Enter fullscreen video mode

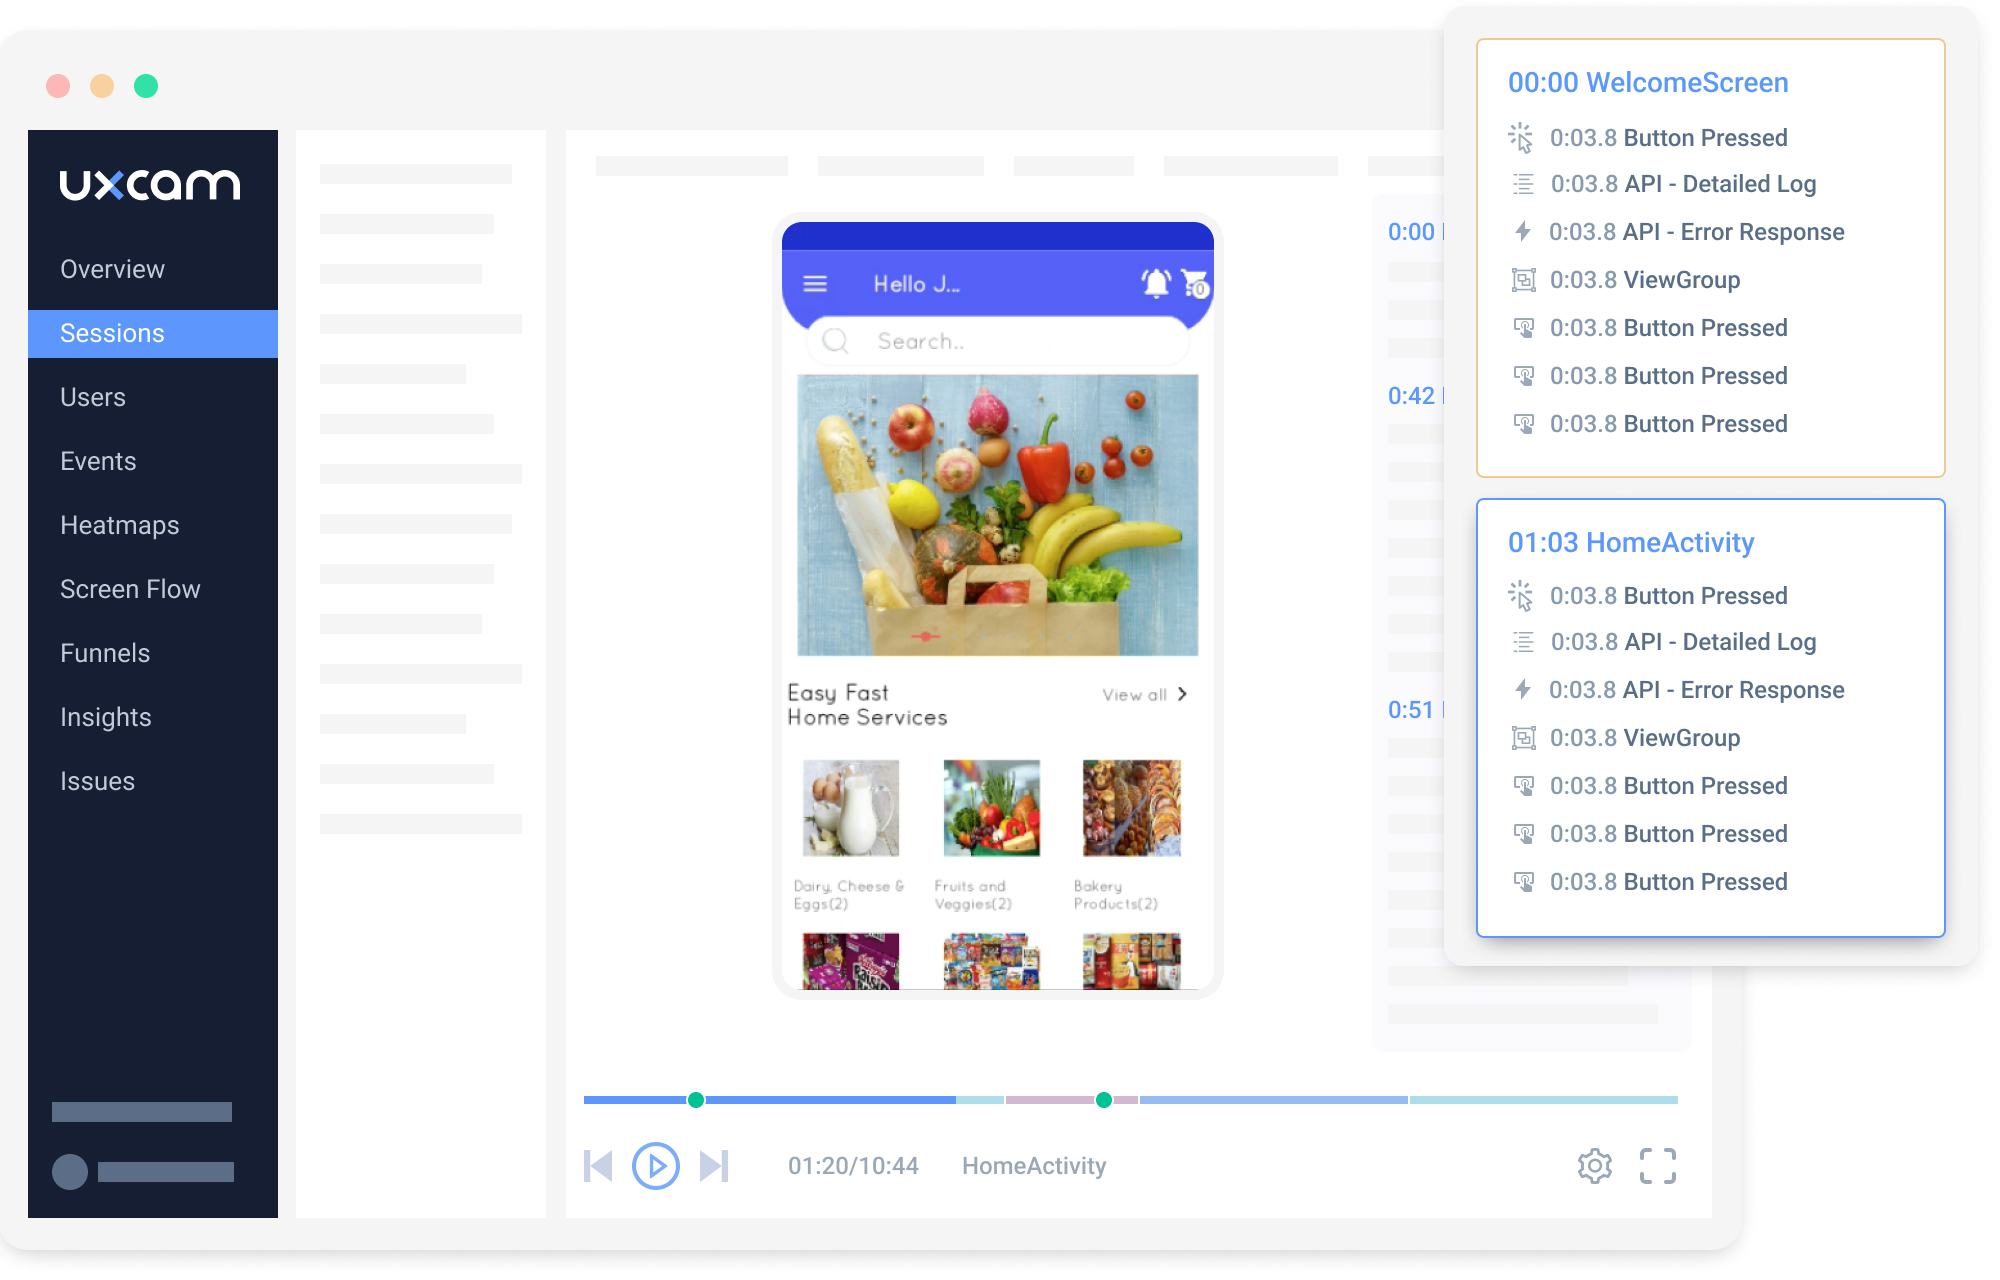click(1657, 1166)
